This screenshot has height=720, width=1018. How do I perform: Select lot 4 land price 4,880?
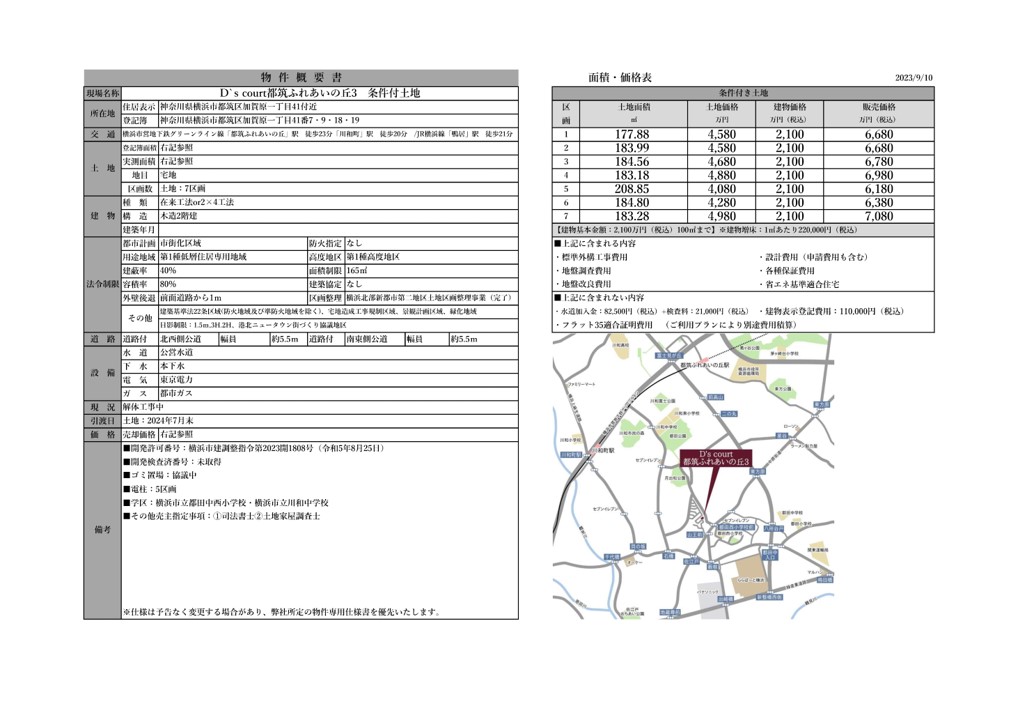[721, 175]
